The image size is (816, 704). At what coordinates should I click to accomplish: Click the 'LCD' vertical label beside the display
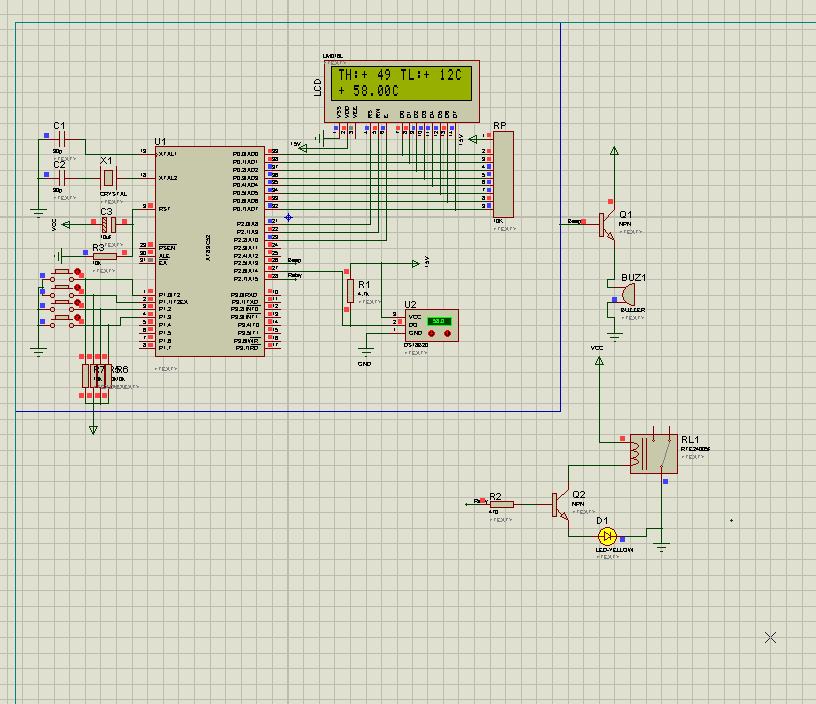[x=317, y=87]
